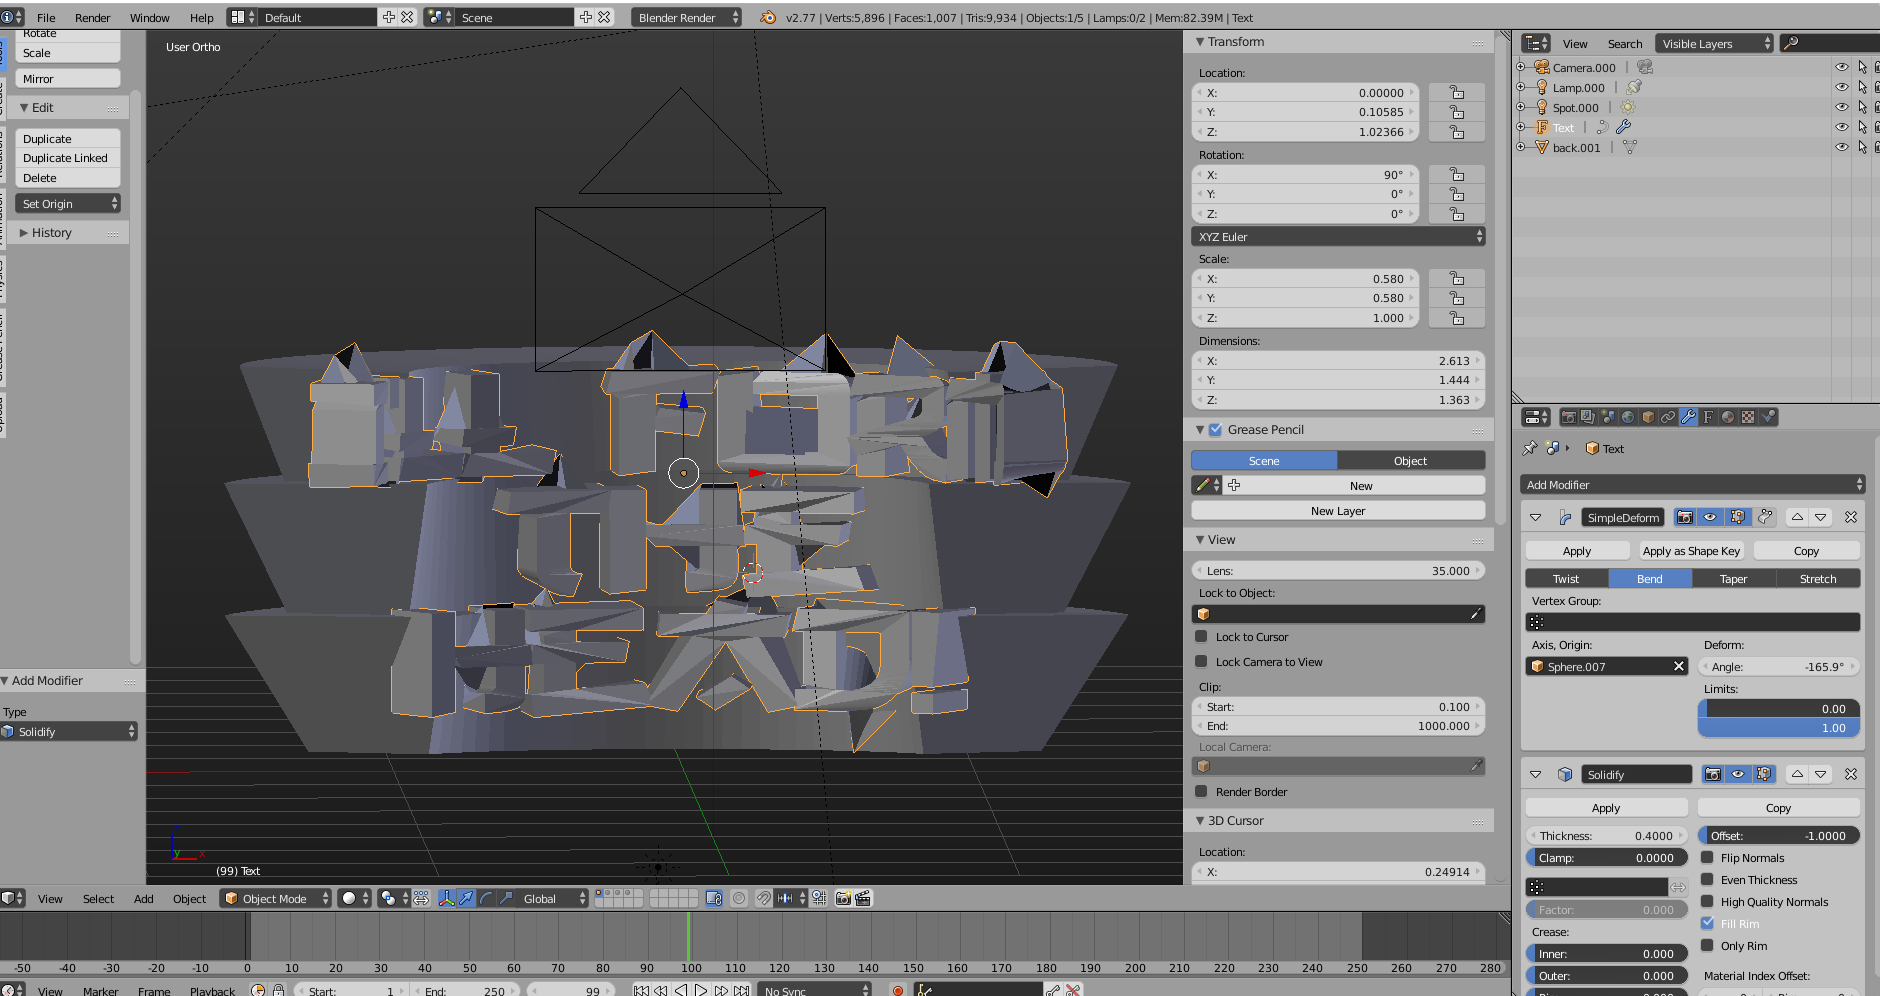This screenshot has height=996, width=1880.
Task: Enable the High Quality Normals checkbox
Action: (x=1707, y=901)
